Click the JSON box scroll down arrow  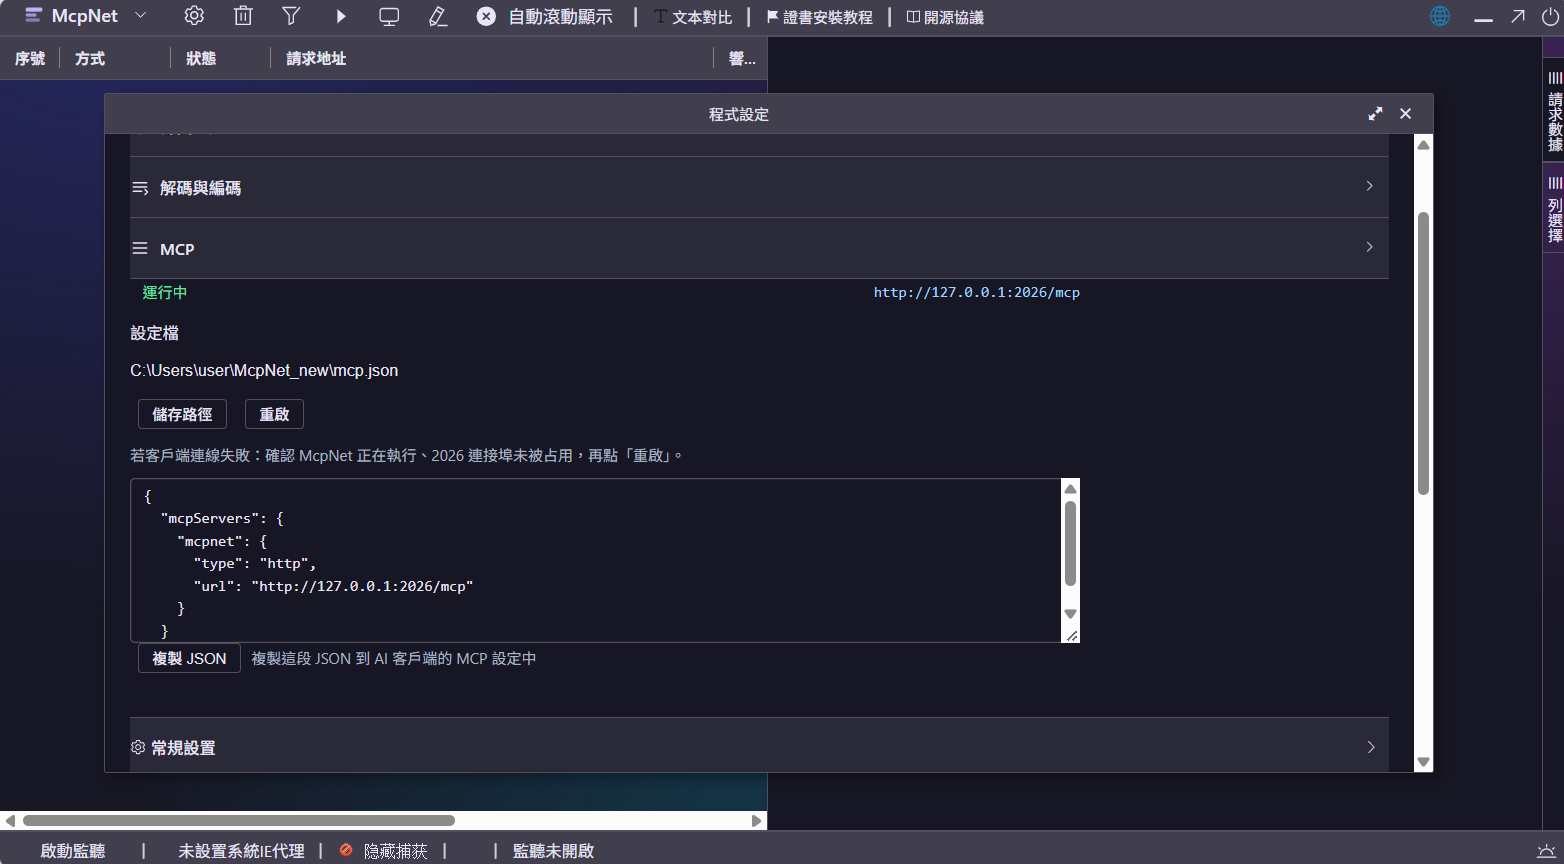click(x=1070, y=614)
